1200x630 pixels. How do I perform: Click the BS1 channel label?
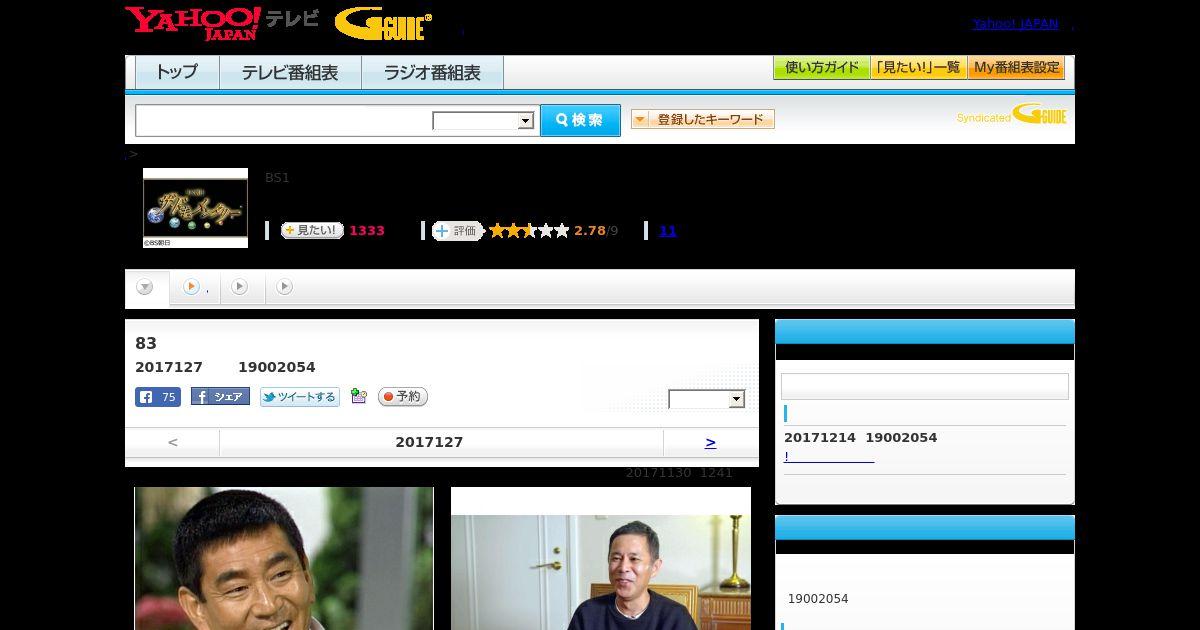point(277,178)
